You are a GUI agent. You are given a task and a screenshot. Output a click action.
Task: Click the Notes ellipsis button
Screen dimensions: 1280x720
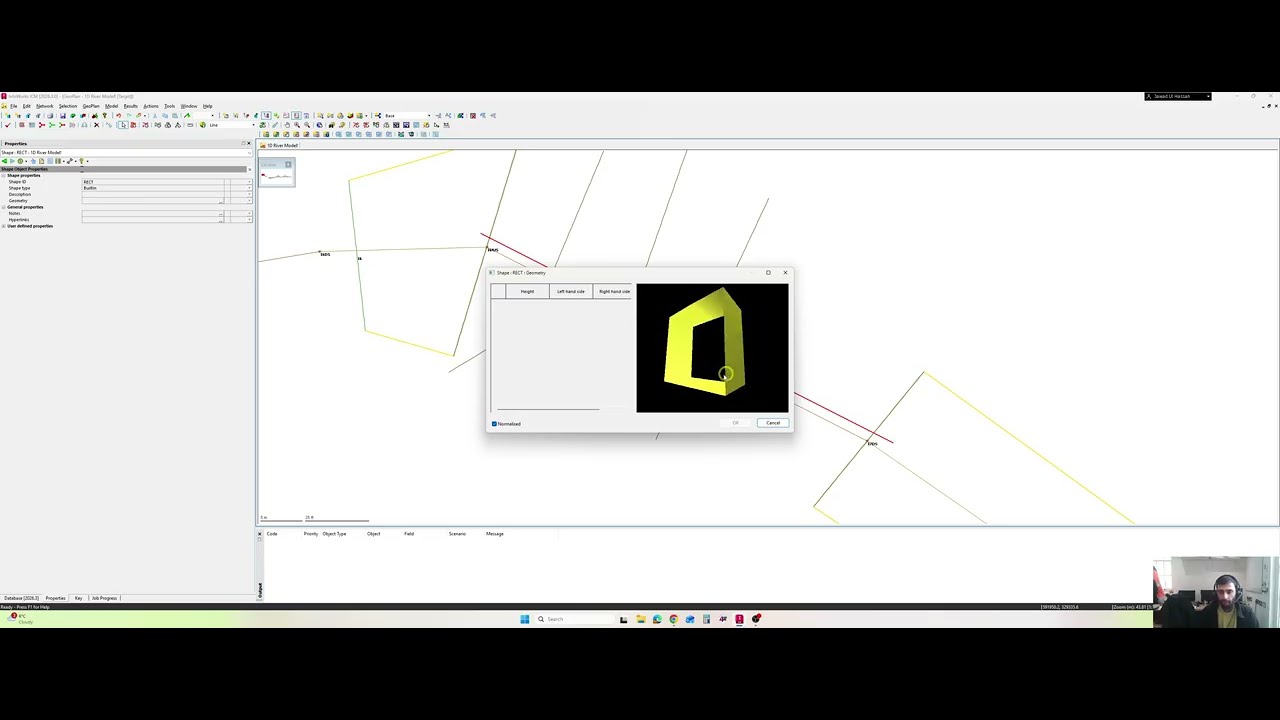220,214
